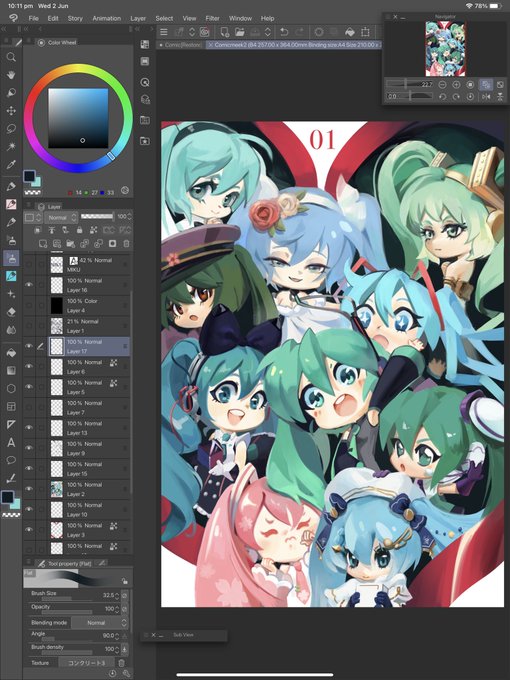Select the Gradient tool

(x=11, y=370)
